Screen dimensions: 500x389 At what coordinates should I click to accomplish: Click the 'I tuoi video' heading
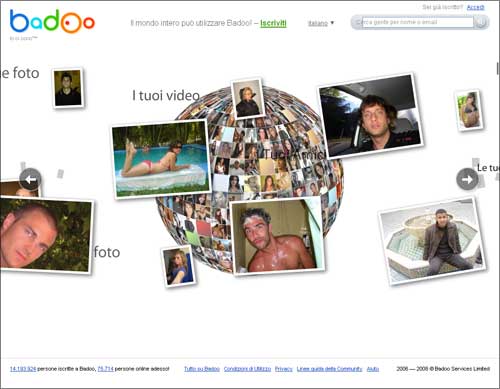pos(166,96)
